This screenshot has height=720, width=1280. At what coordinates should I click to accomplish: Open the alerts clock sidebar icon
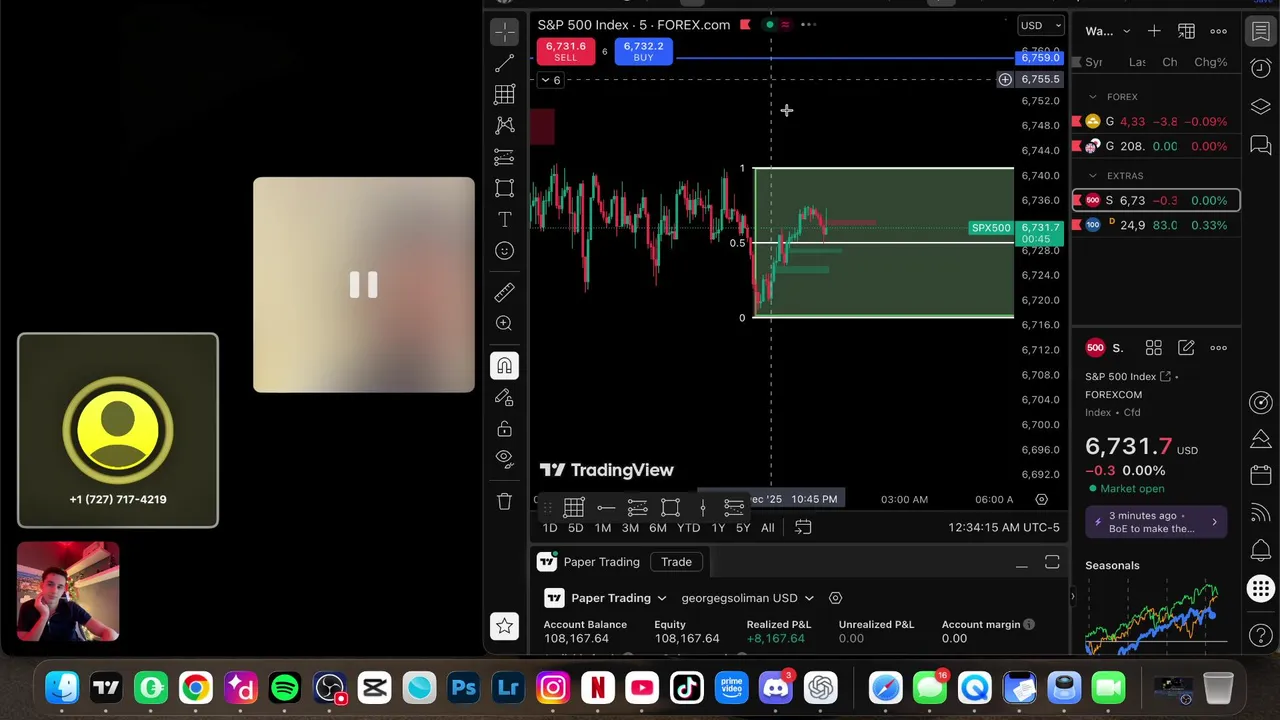point(1260,67)
